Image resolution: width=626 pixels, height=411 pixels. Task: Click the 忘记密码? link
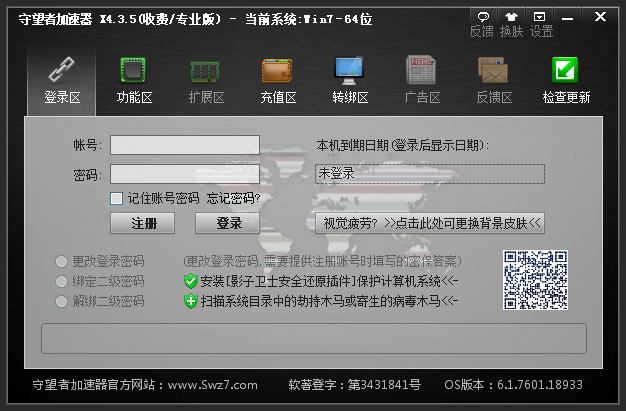click(233, 198)
